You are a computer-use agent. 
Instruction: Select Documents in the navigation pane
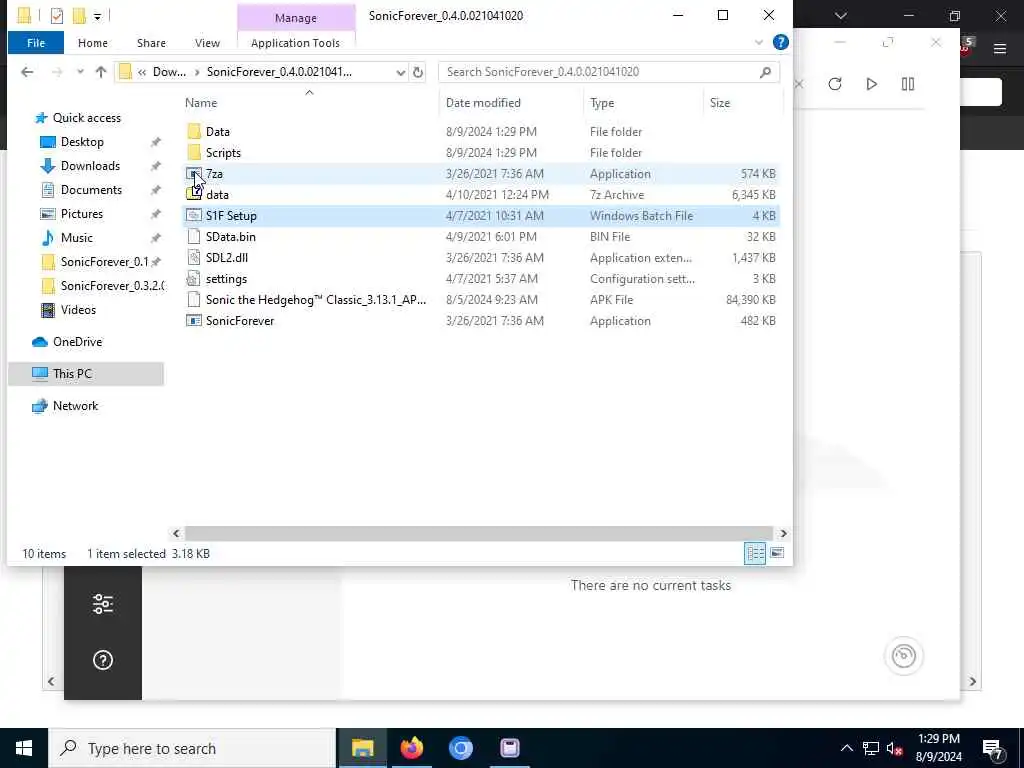pos(91,190)
